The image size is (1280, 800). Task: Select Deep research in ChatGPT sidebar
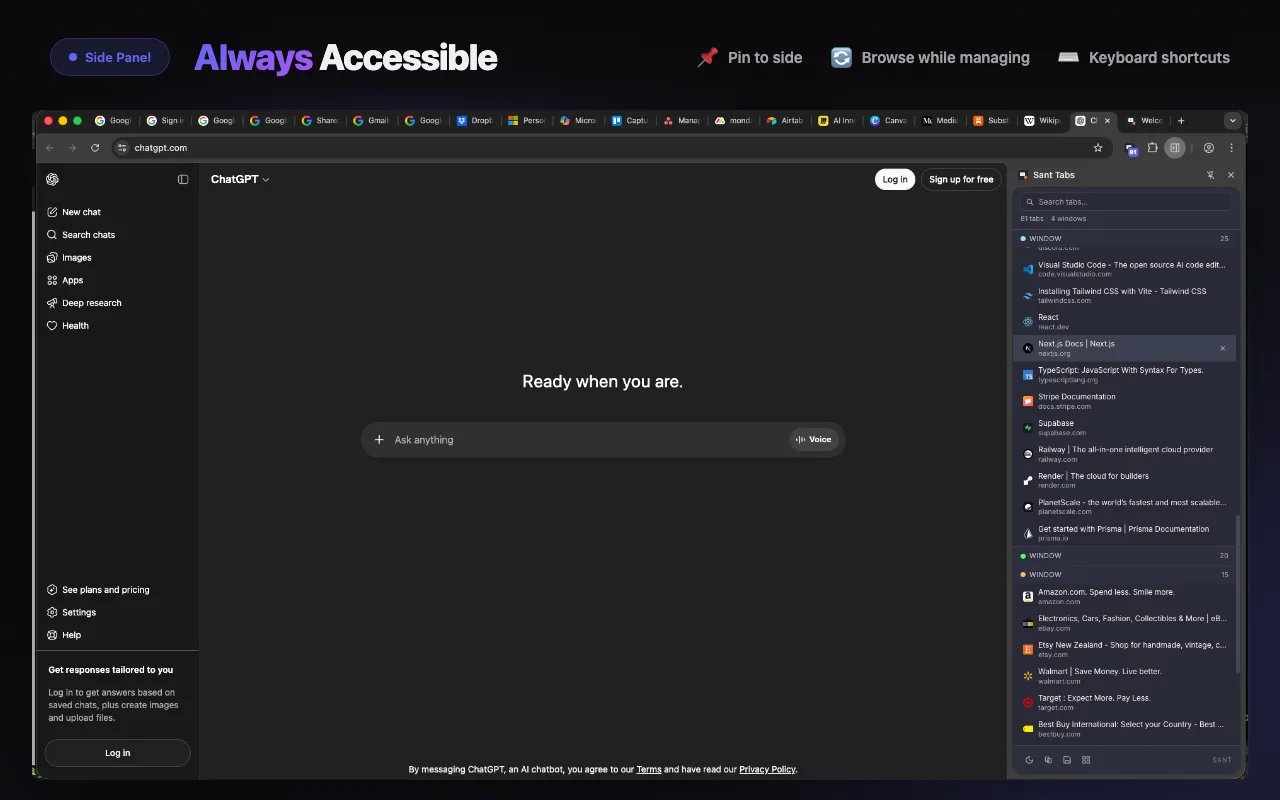click(91, 303)
